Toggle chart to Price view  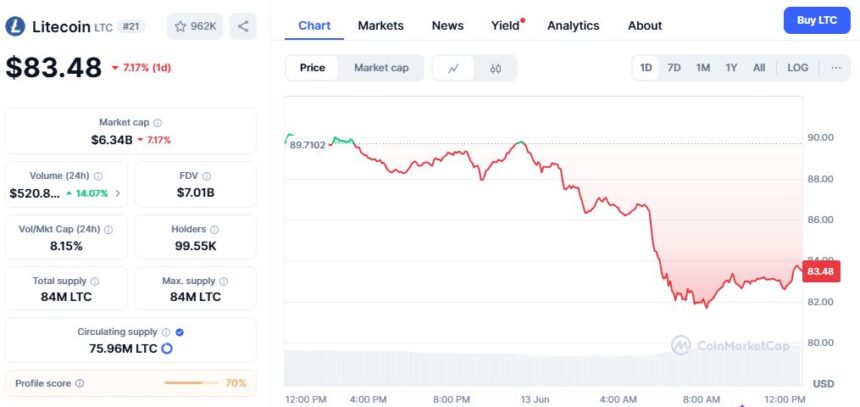click(312, 68)
